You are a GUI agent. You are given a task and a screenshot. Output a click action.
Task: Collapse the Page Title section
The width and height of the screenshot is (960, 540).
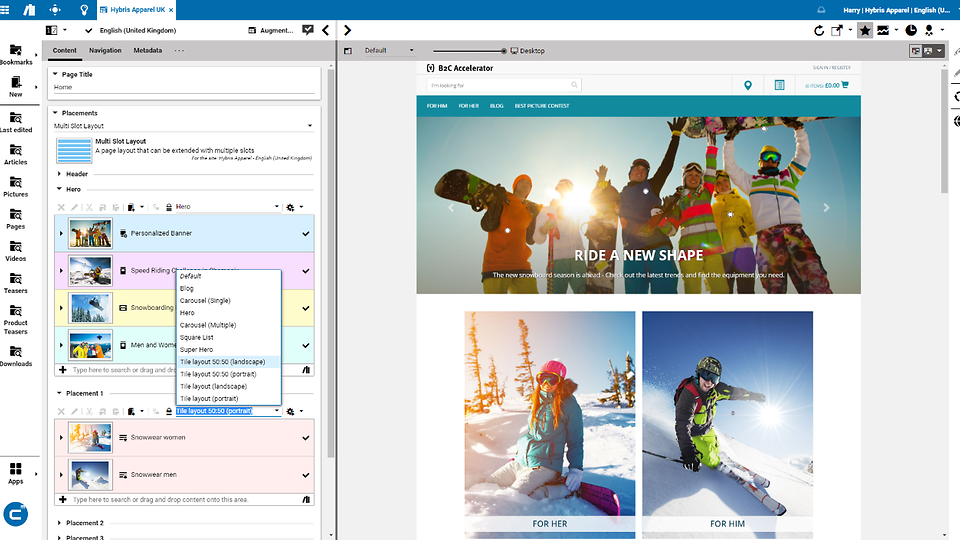(x=55, y=74)
